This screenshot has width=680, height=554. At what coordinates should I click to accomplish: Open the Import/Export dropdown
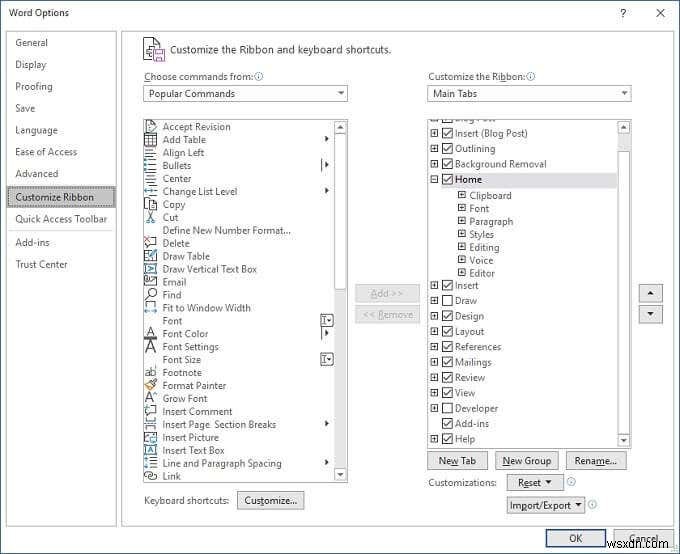tap(546, 505)
